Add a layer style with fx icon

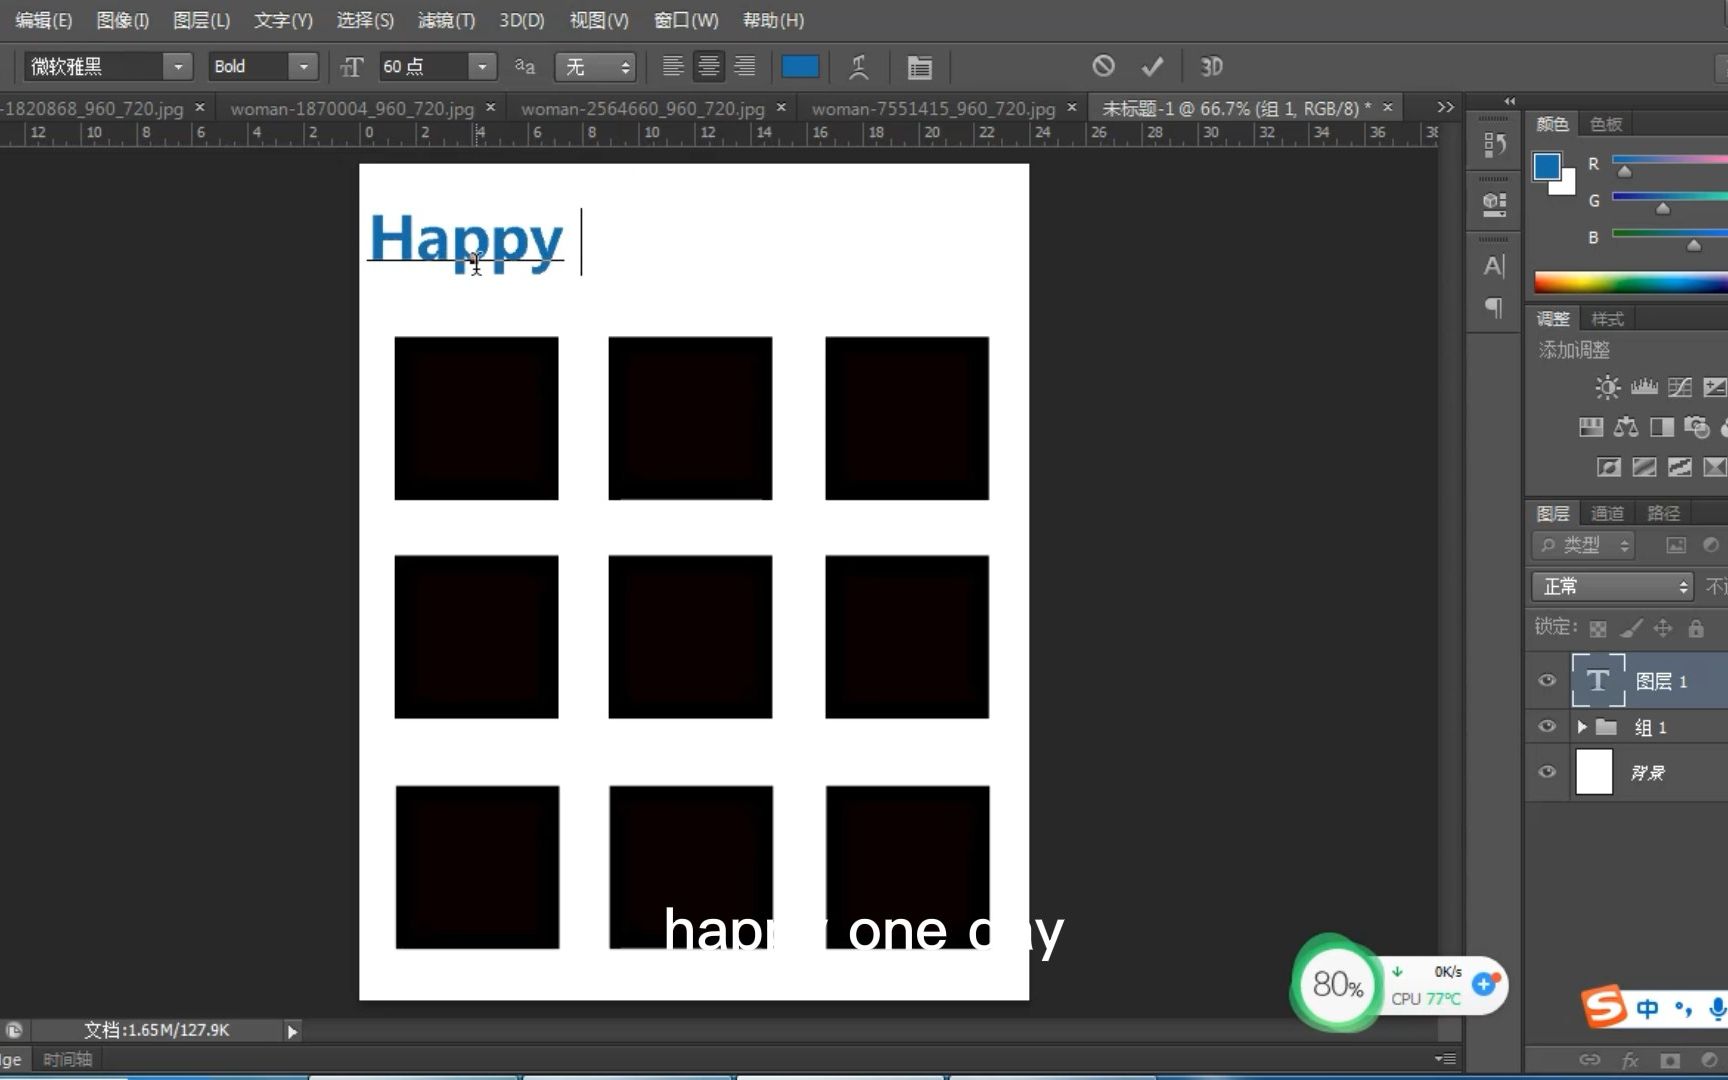[x=1630, y=1060]
